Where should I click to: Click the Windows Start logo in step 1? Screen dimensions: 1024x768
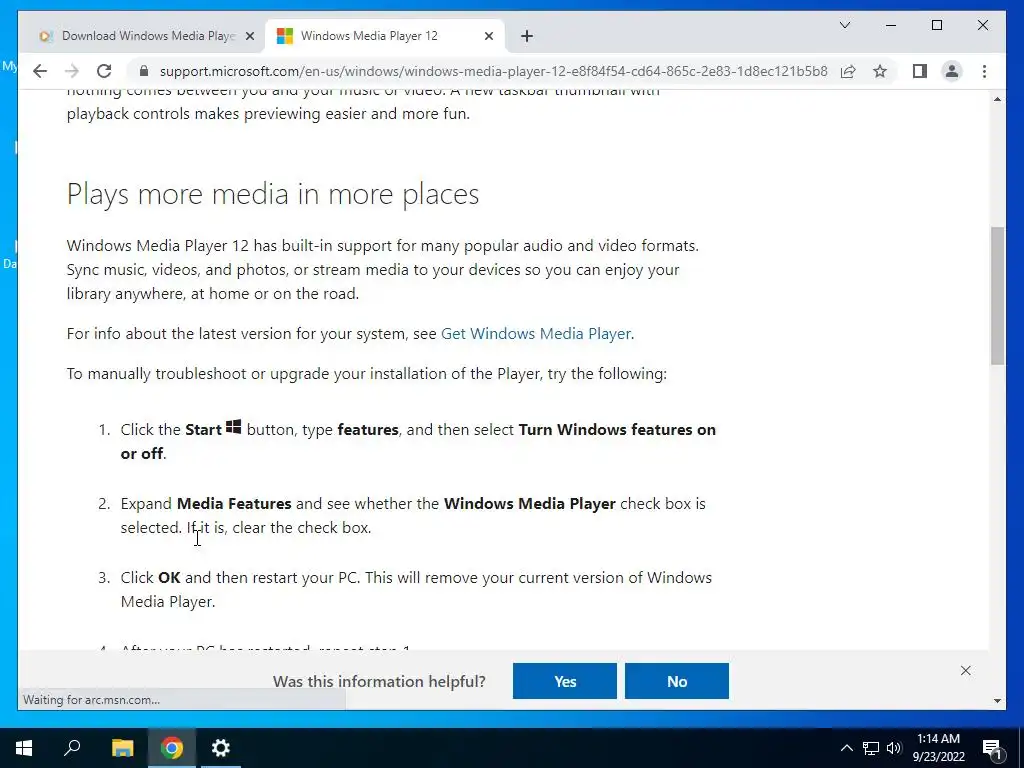tap(233, 427)
